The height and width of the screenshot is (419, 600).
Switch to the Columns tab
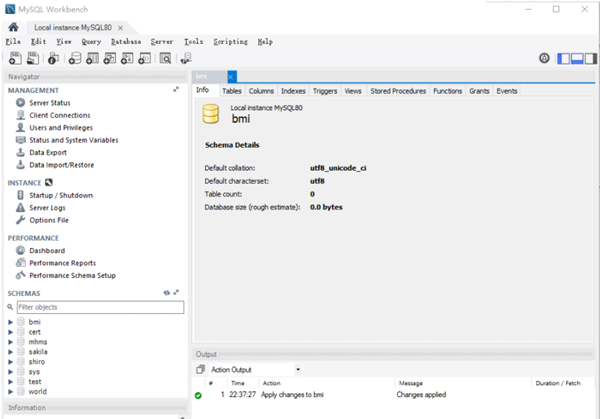click(x=261, y=91)
